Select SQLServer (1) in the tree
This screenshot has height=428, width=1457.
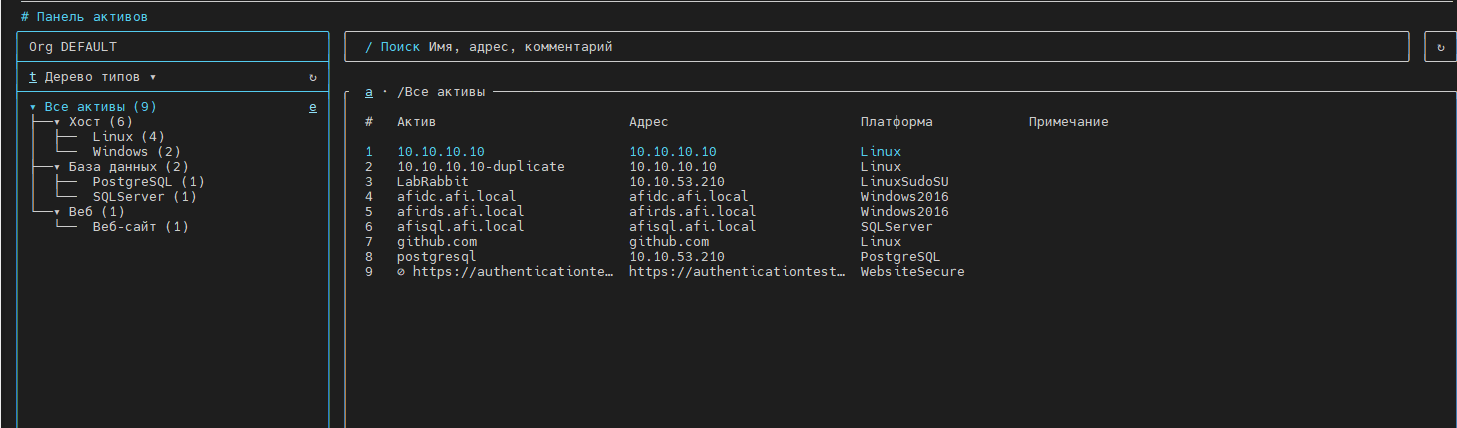click(144, 197)
